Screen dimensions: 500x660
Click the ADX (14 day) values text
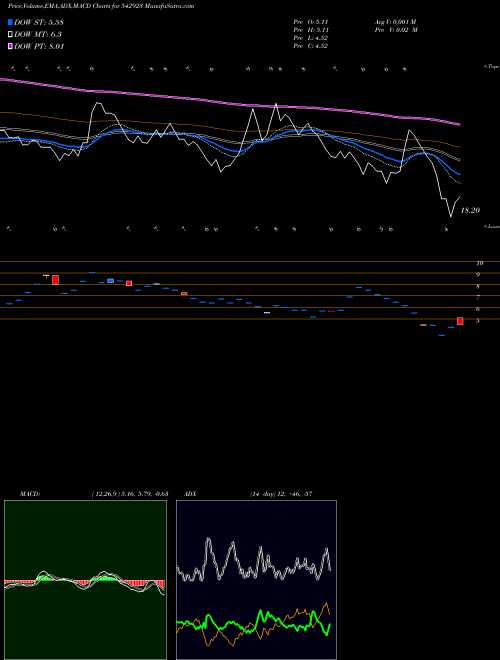pyautogui.click(x=281, y=493)
